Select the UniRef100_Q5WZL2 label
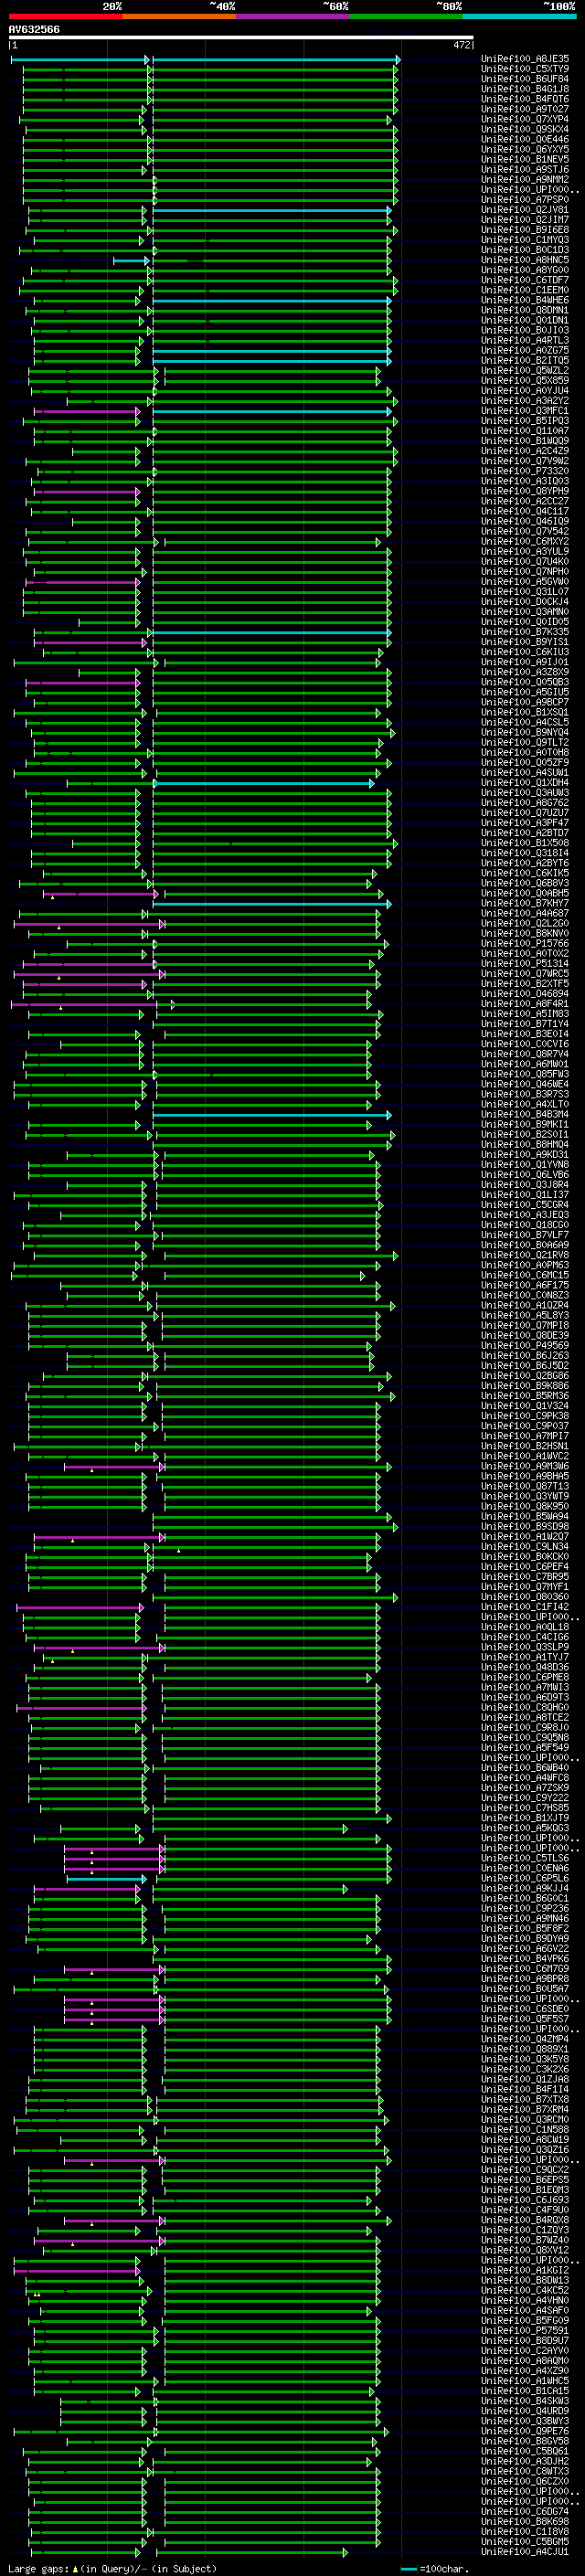This screenshot has height=2576, width=585. [525, 370]
